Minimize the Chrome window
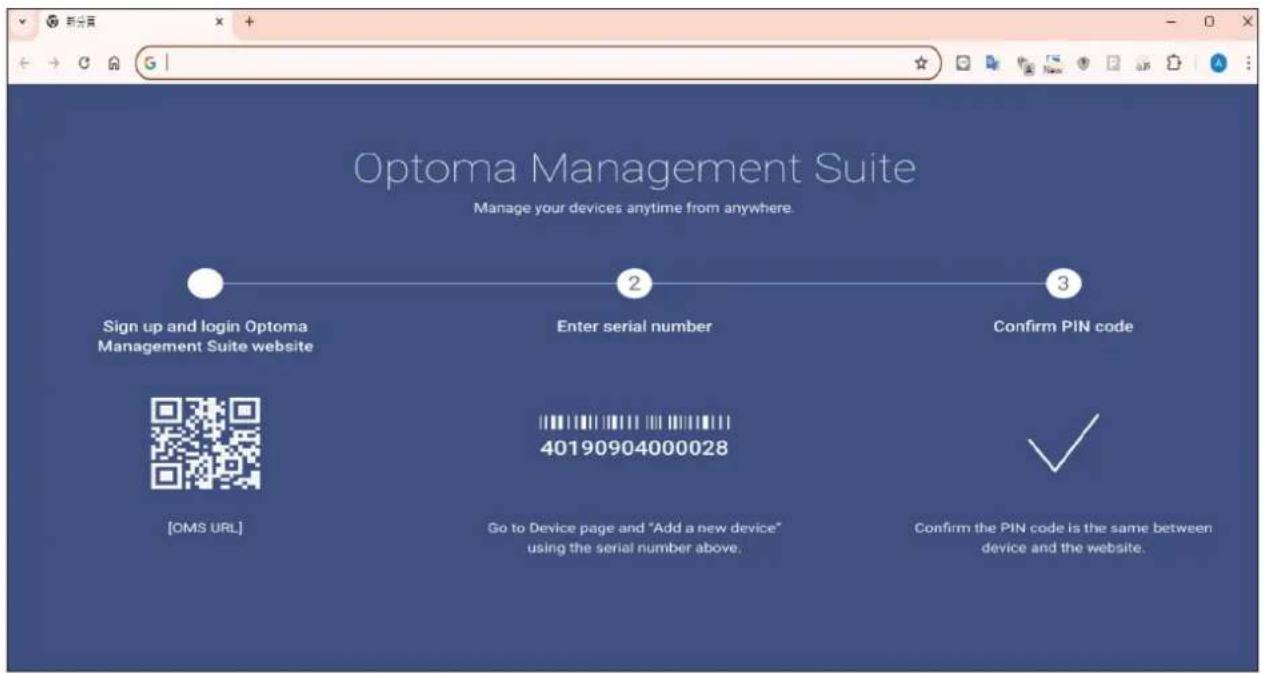The height and width of the screenshot is (673, 1265). 1171,21
